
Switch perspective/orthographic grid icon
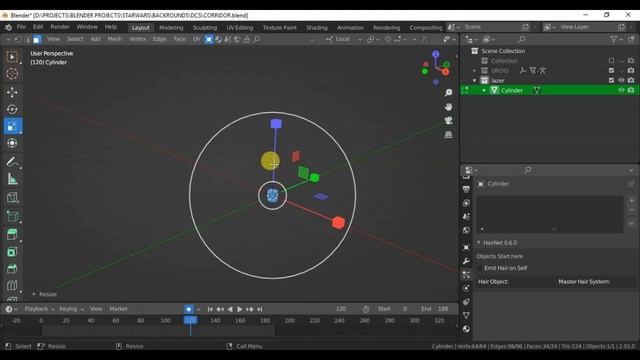(448, 134)
